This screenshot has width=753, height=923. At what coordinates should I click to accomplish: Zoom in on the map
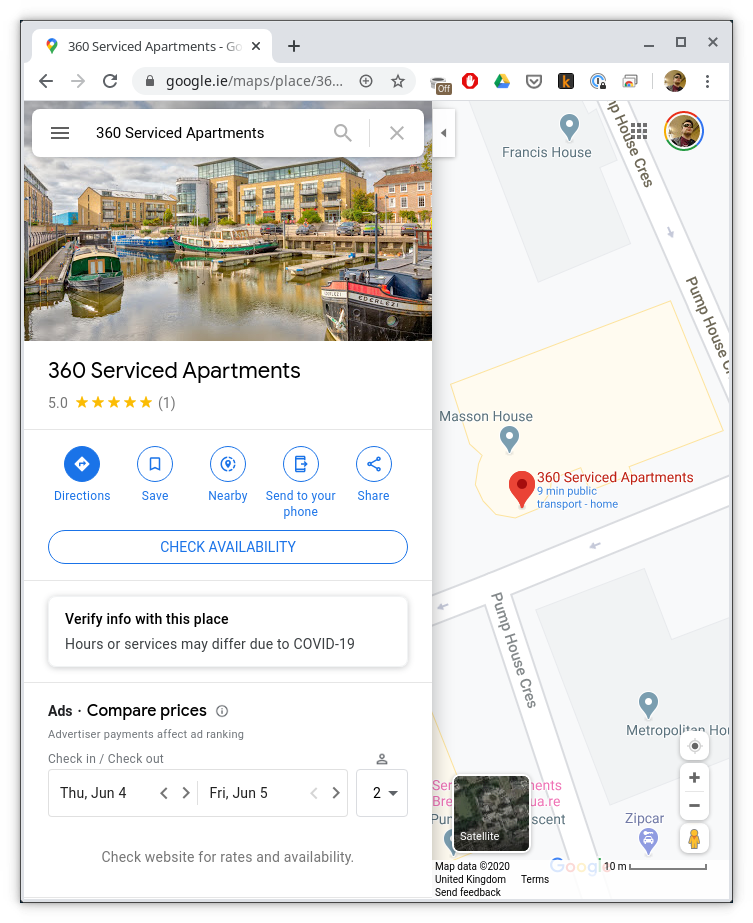point(695,778)
